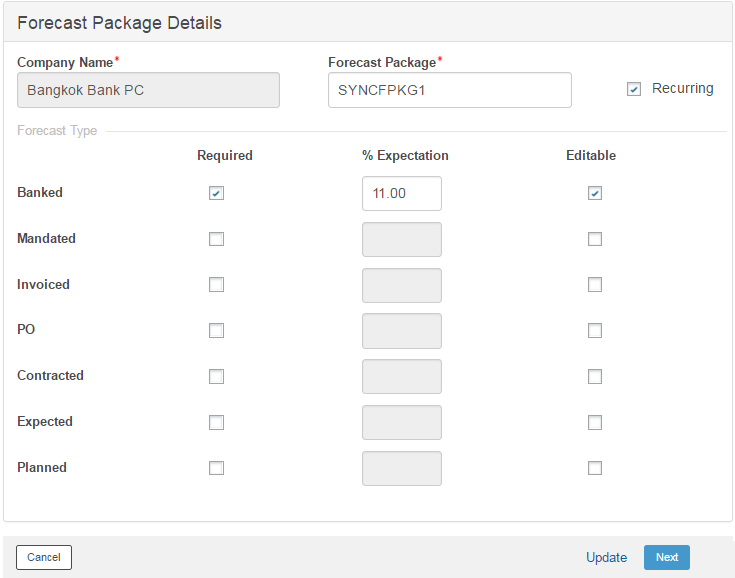Click the Cancel button

(44, 557)
